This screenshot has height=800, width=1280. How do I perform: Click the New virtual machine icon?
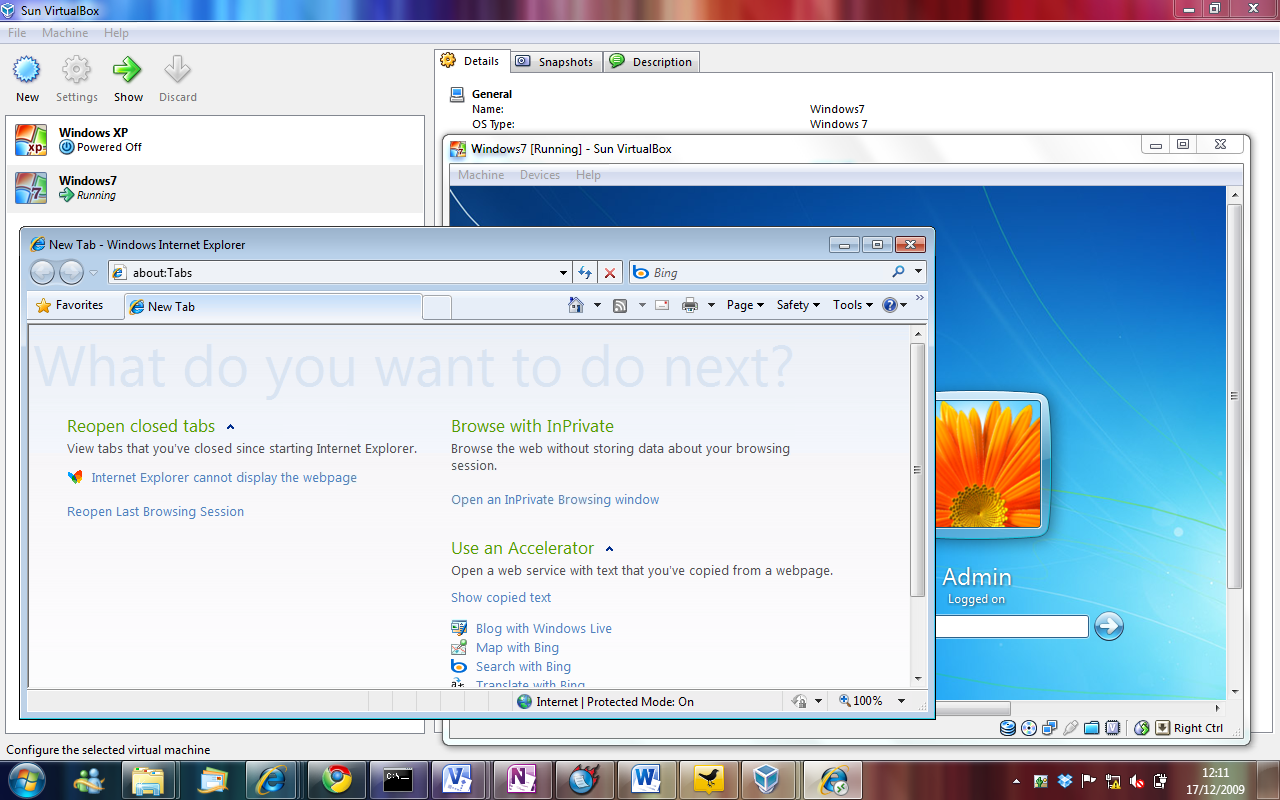27,70
